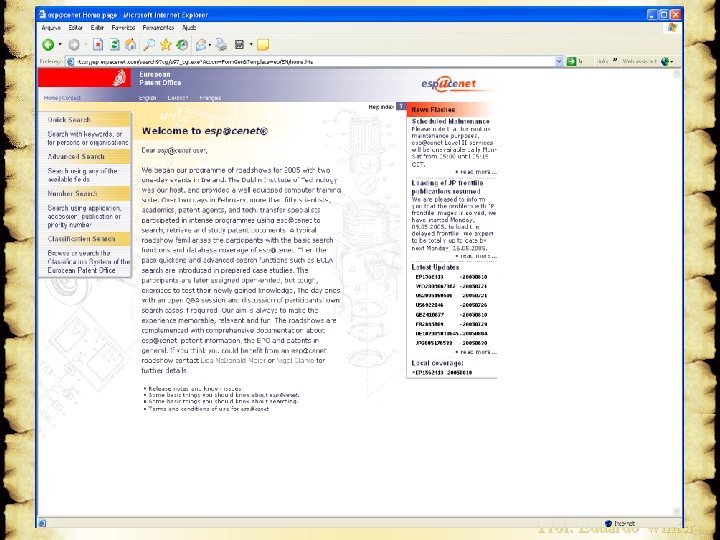Click the IE page icon in title bar
The width and height of the screenshot is (720, 540).
pyautogui.click(x=42, y=15)
